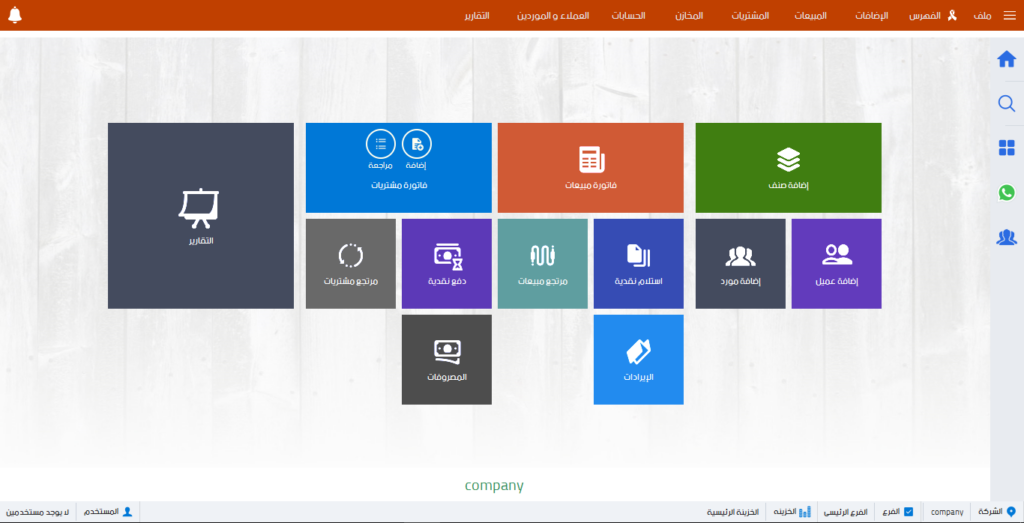Expand the الحسابات (Accounts) menu
The image size is (1024, 523).
(x=628, y=16)
